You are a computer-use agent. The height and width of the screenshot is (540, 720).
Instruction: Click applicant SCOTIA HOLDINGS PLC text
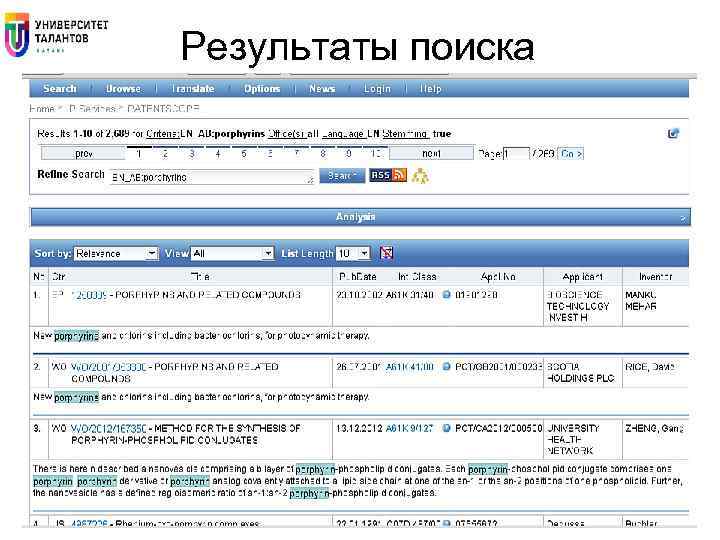[x=580, y=372]
